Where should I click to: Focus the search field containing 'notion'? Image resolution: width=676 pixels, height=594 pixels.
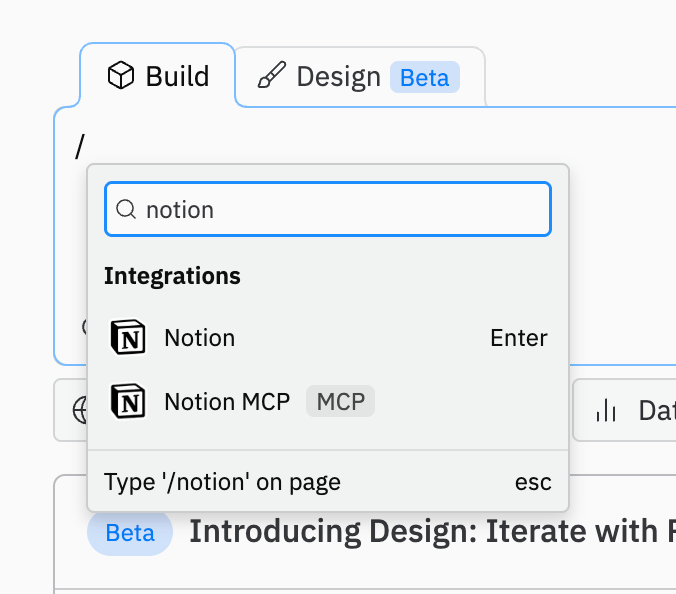pyautogui.click(x=340, y=210)
